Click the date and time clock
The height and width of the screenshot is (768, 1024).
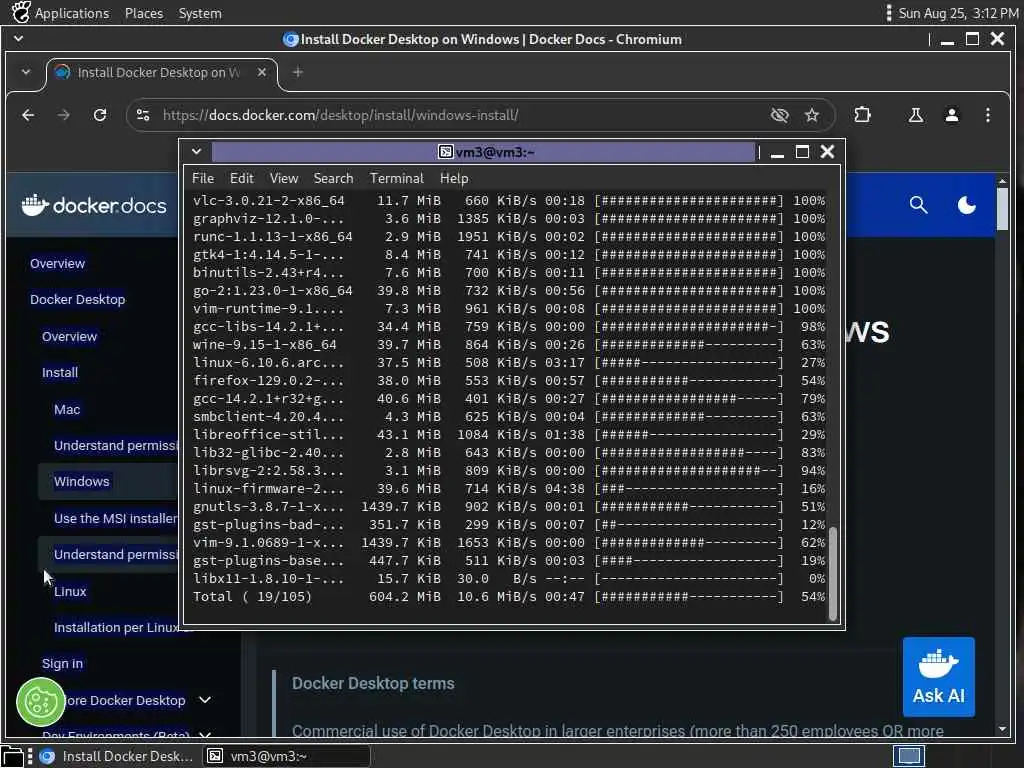coord(958,13)
